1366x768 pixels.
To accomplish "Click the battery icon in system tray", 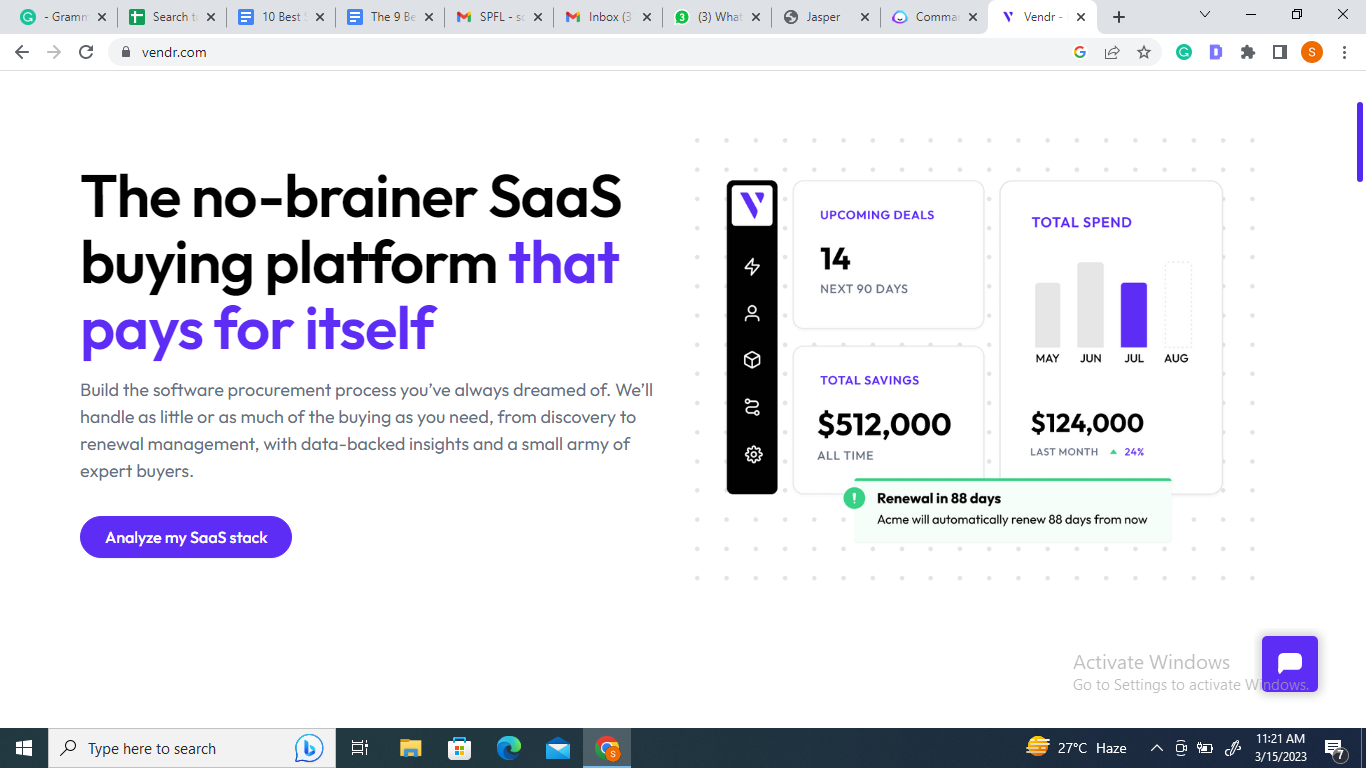I will click(1205, 748).
